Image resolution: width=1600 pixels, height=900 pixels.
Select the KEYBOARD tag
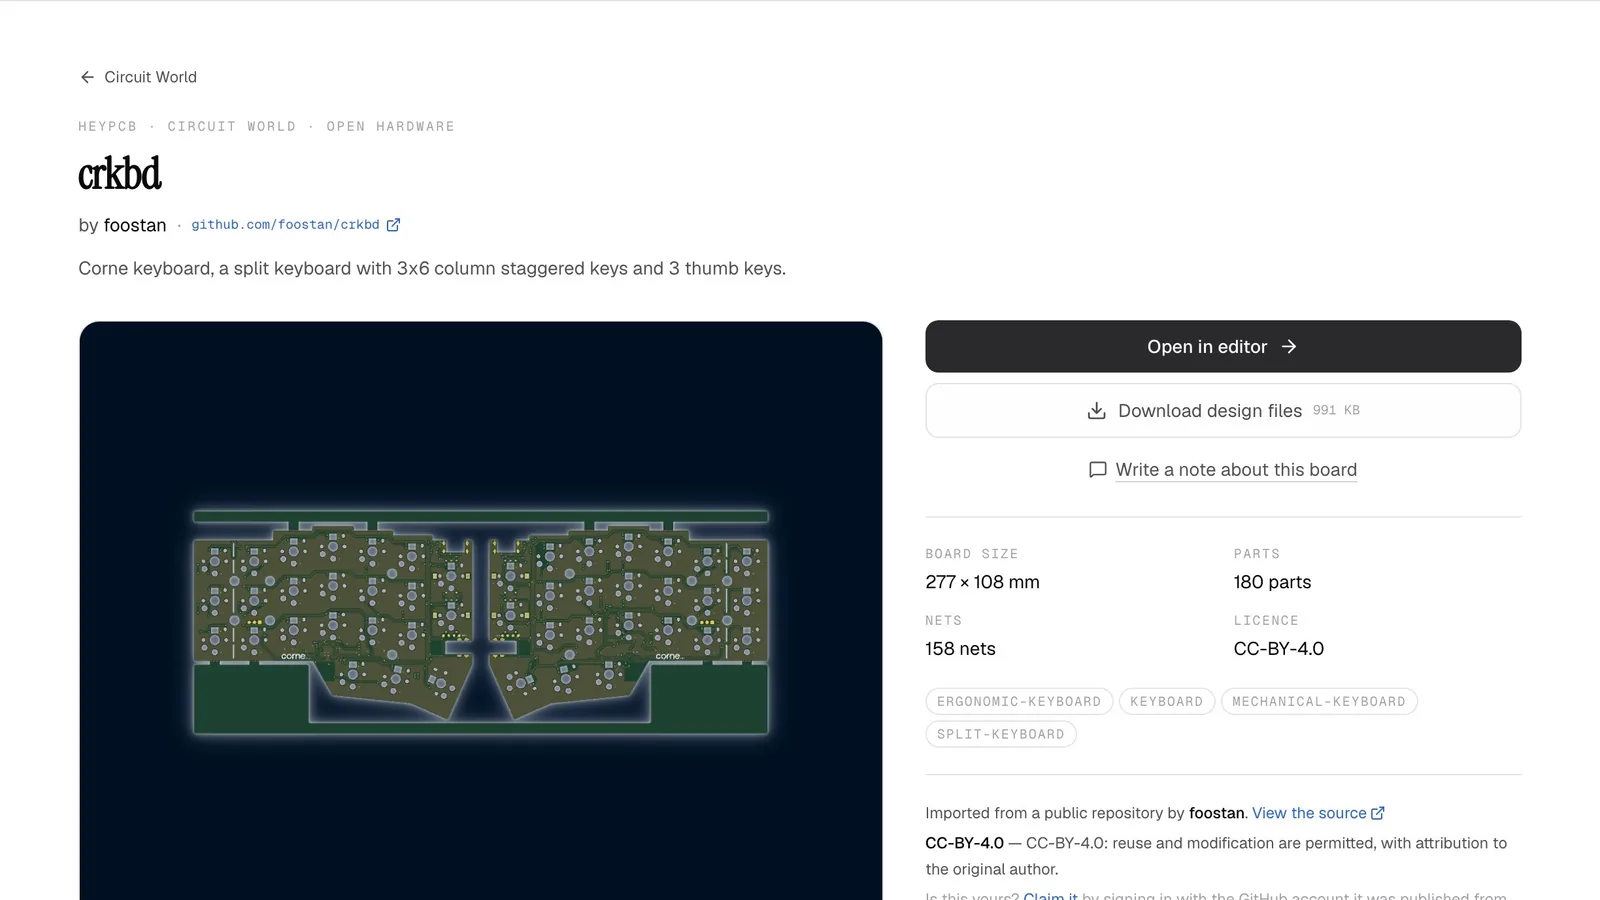[x=1167, y=702]
